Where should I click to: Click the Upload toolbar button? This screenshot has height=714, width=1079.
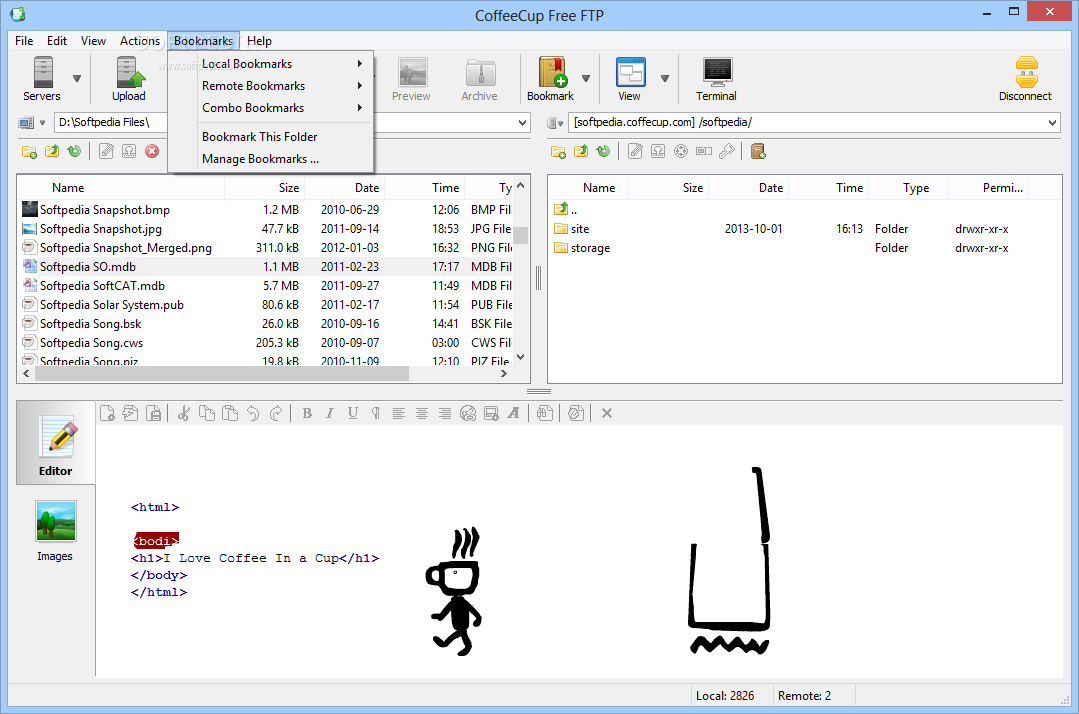129,78
